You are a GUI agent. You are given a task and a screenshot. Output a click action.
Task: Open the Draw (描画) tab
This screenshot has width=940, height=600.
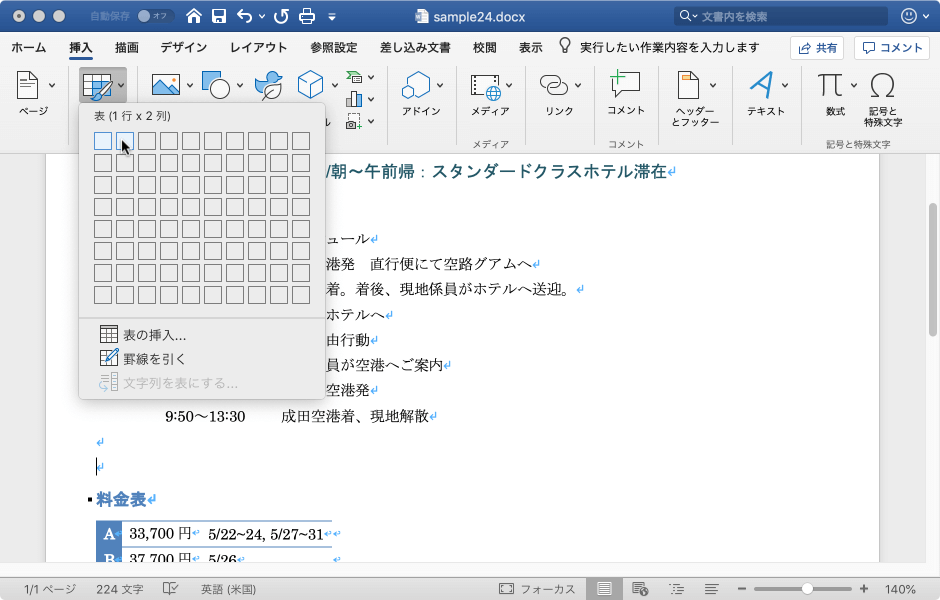[x=126, y=47]
